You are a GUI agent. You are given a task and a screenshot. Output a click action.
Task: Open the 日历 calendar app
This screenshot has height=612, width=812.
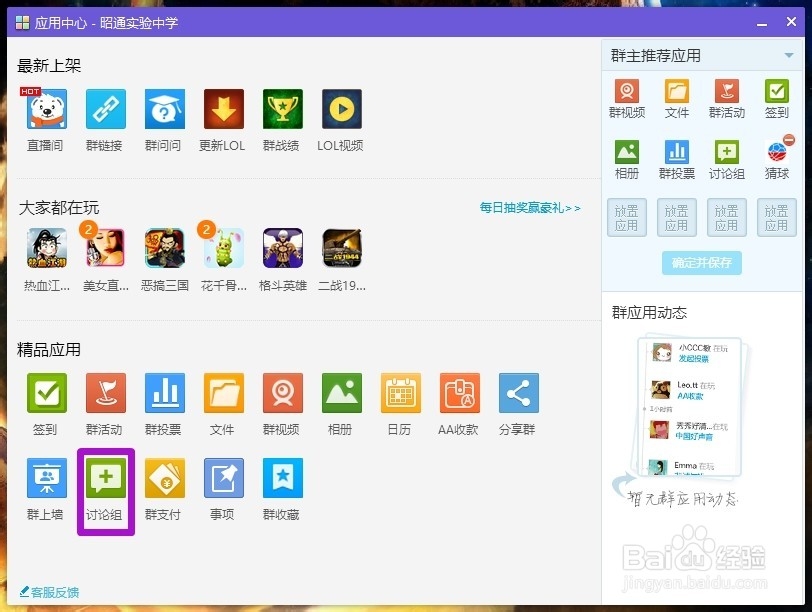pos(400,394)
